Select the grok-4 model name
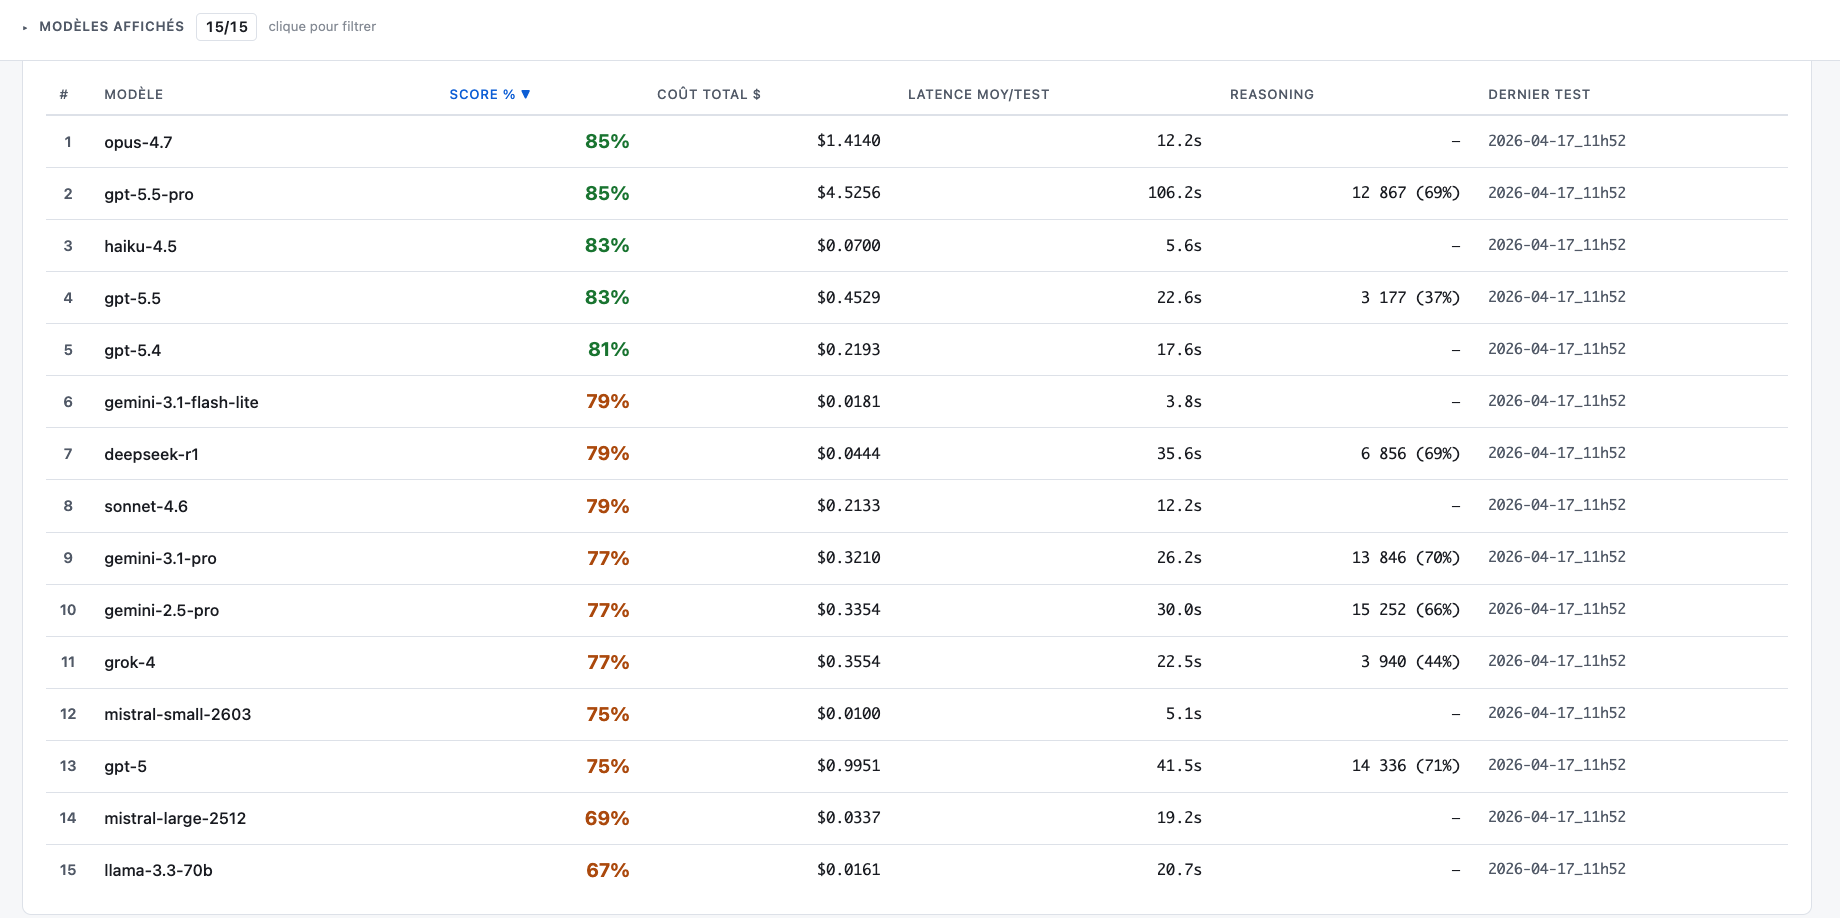 click(x=129, y=662)
